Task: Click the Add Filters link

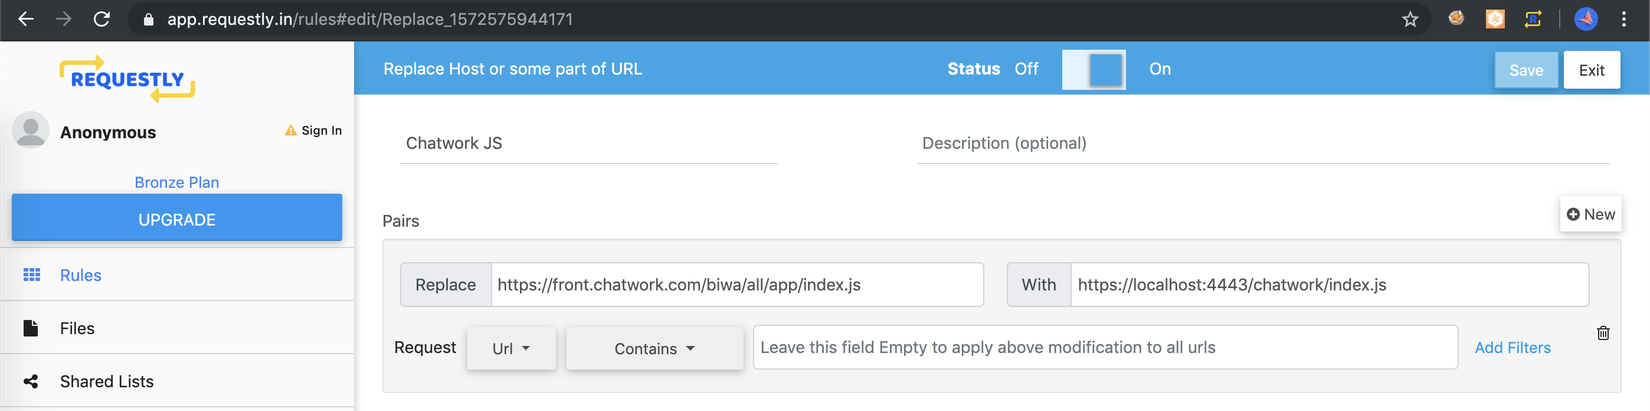Action: point(1512,347)
